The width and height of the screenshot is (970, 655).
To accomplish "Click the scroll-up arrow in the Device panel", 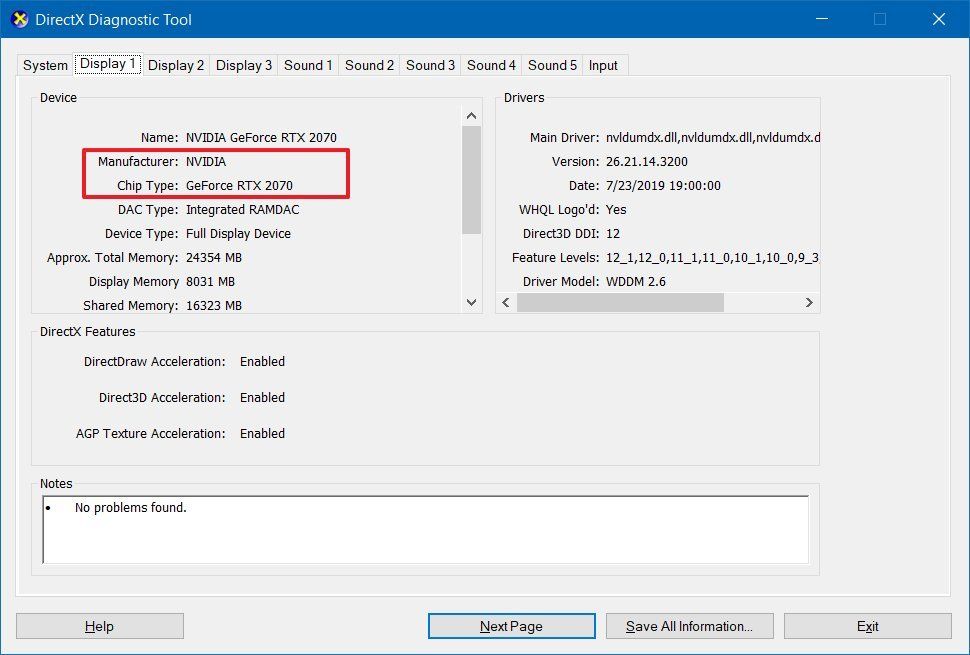I will tap(471, 115).
